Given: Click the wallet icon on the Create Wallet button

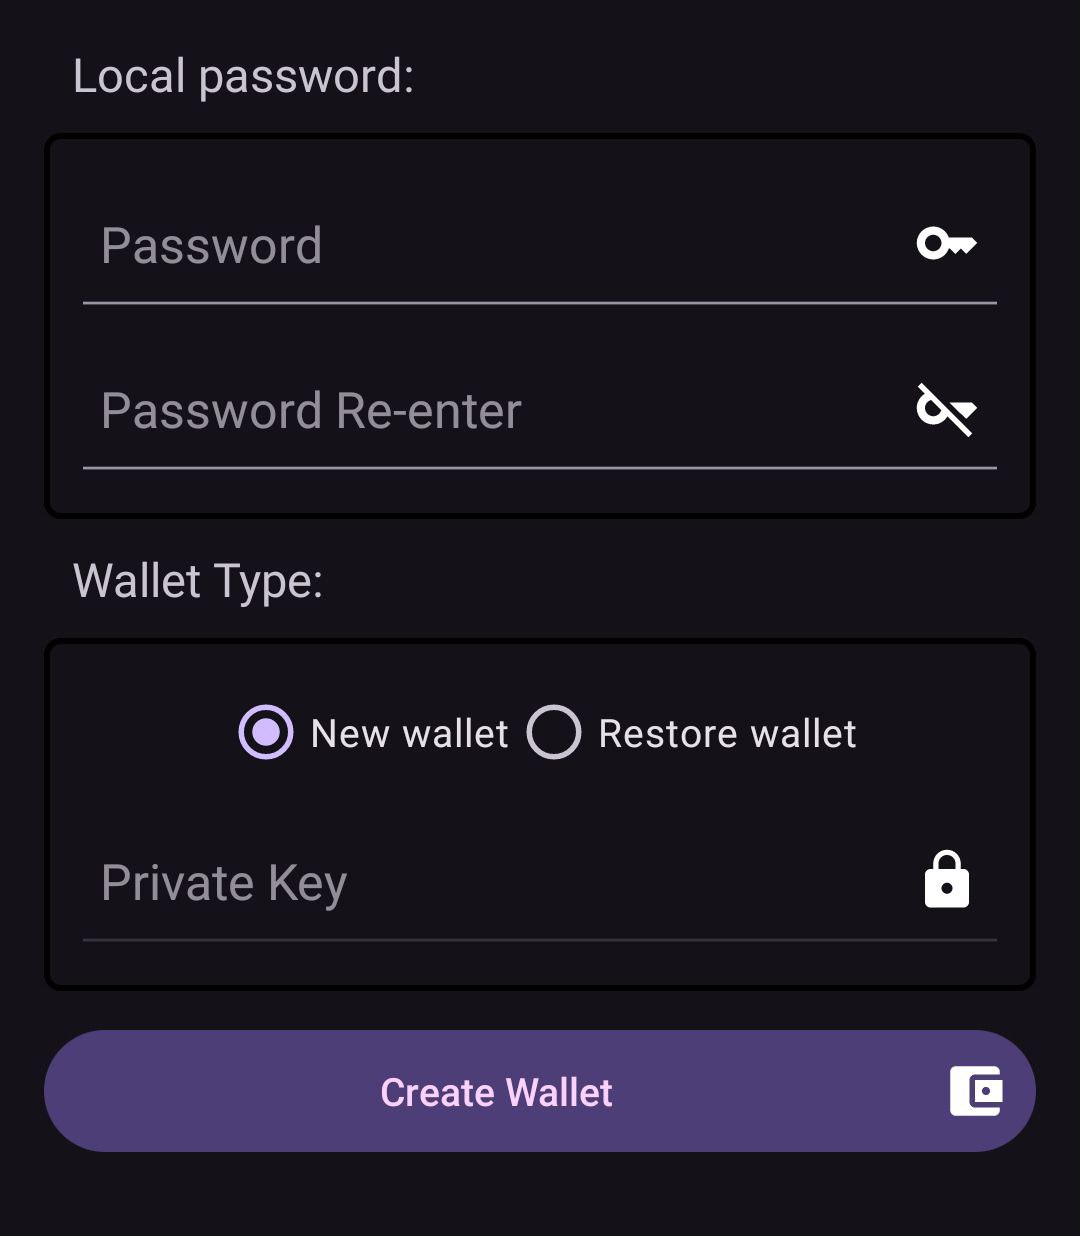Looking at the screenshot, I should point(976,1091).
